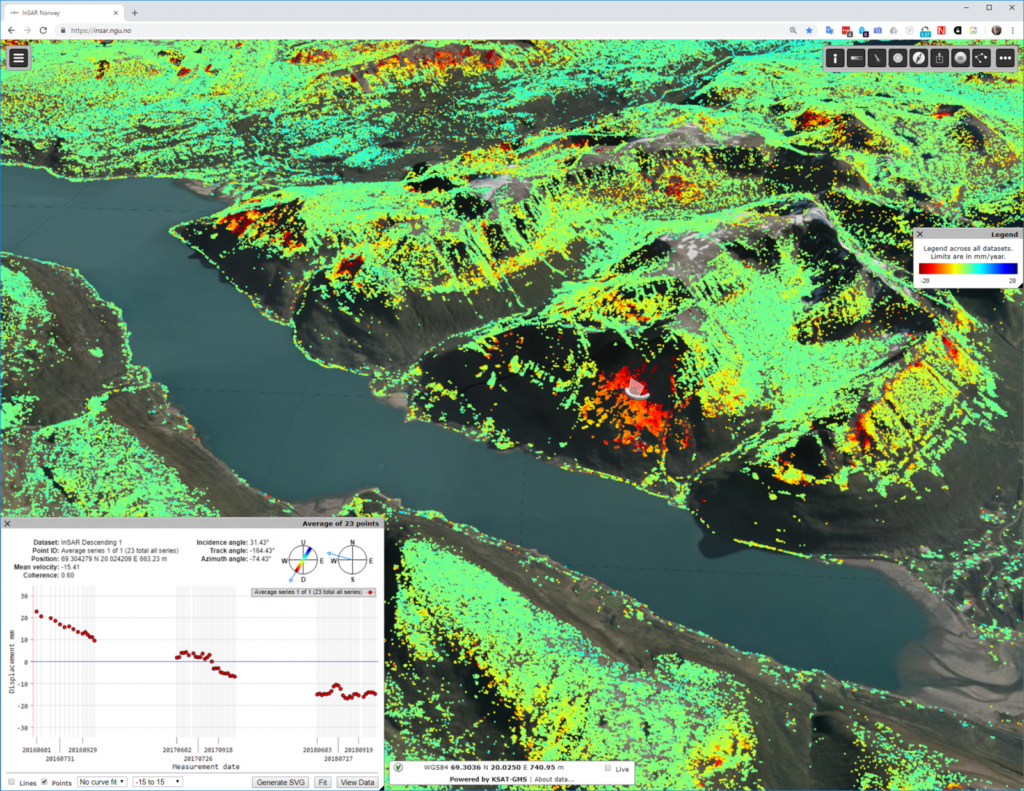Click the Fit button
The image size is (1024, 791).
pyautogui.click(x=323, y=783)
